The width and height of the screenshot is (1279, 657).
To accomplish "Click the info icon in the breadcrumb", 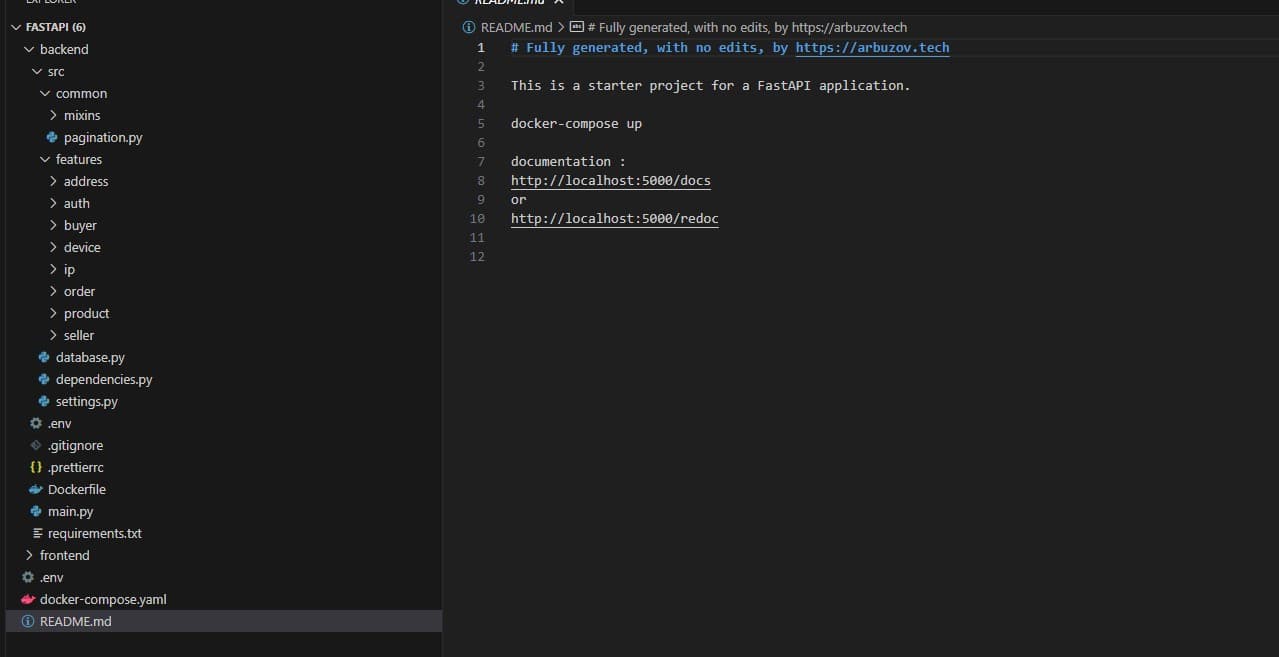I will pos(469,27).
